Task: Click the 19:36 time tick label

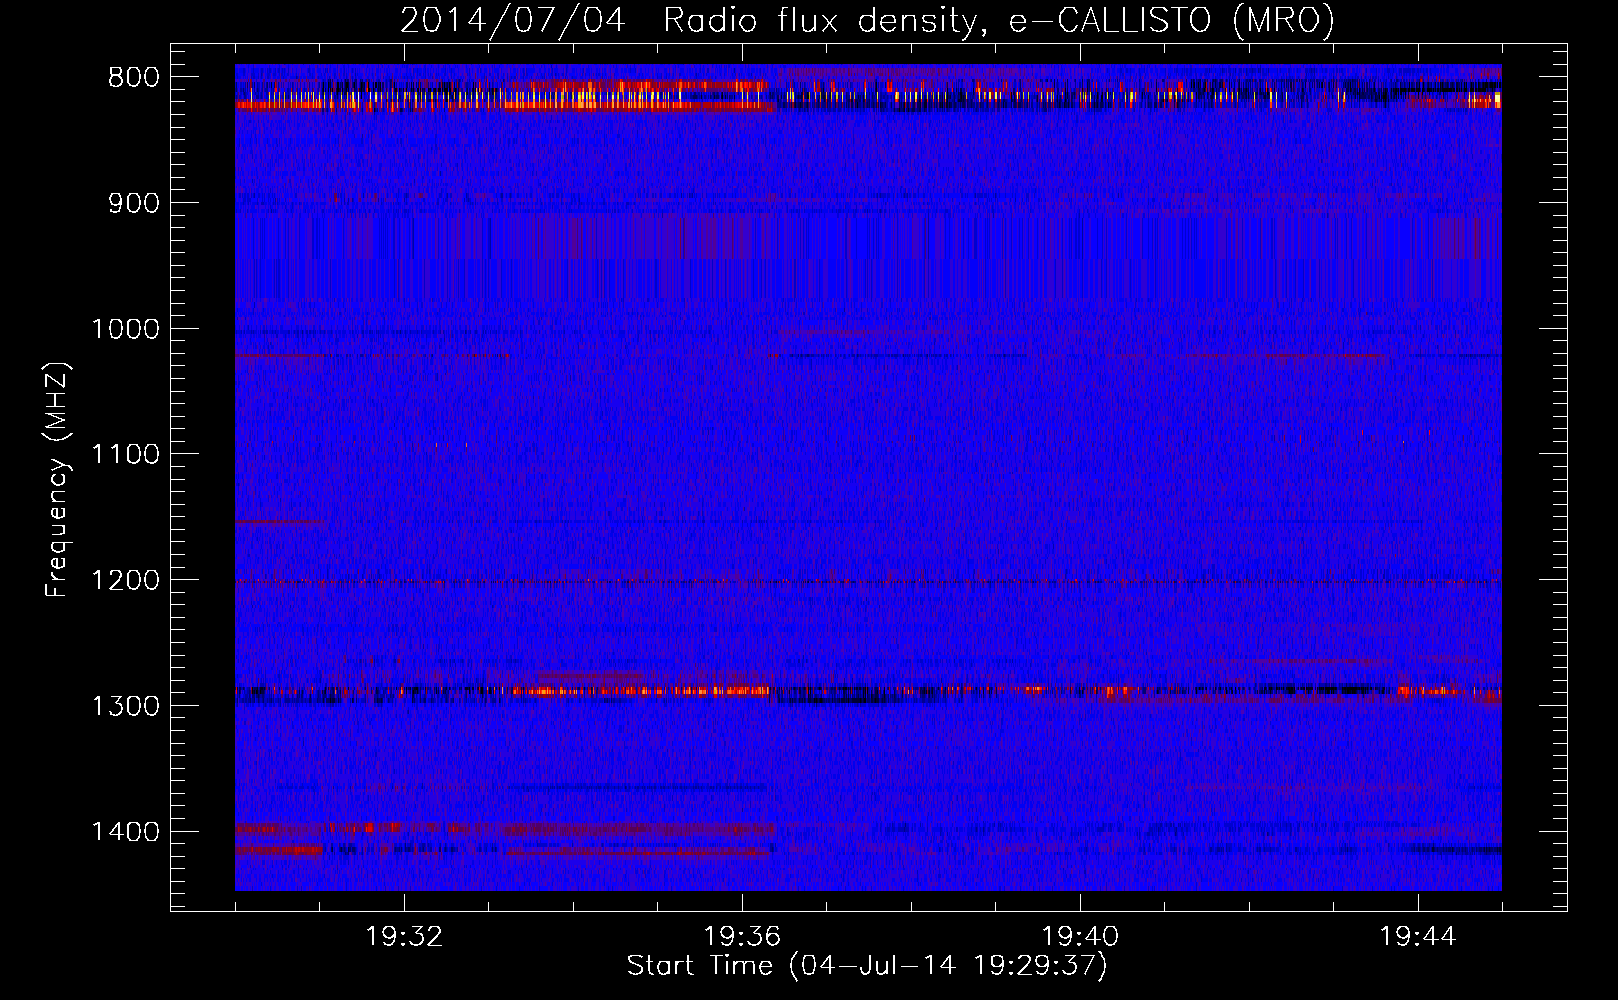Action: point(742,937)
